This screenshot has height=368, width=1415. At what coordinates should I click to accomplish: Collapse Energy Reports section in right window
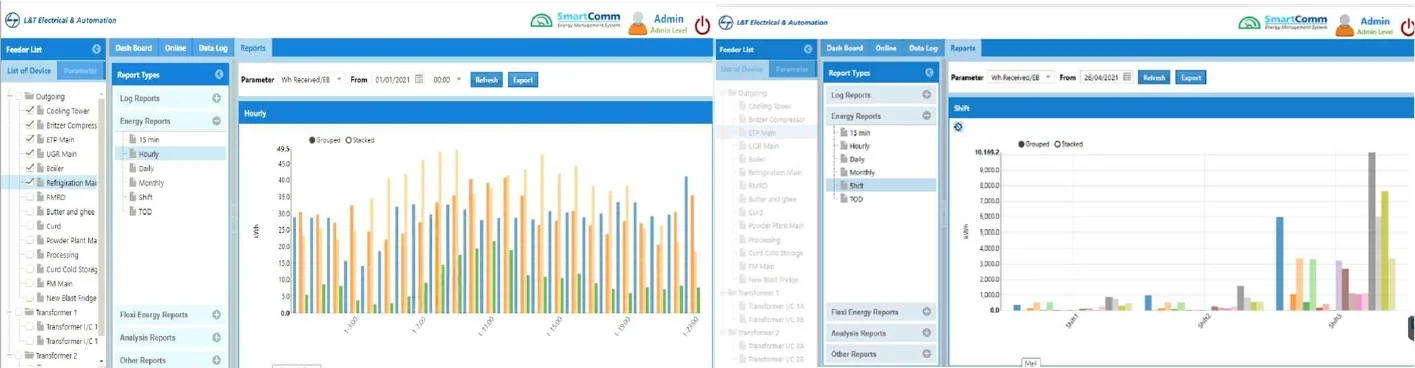point(927,116)
